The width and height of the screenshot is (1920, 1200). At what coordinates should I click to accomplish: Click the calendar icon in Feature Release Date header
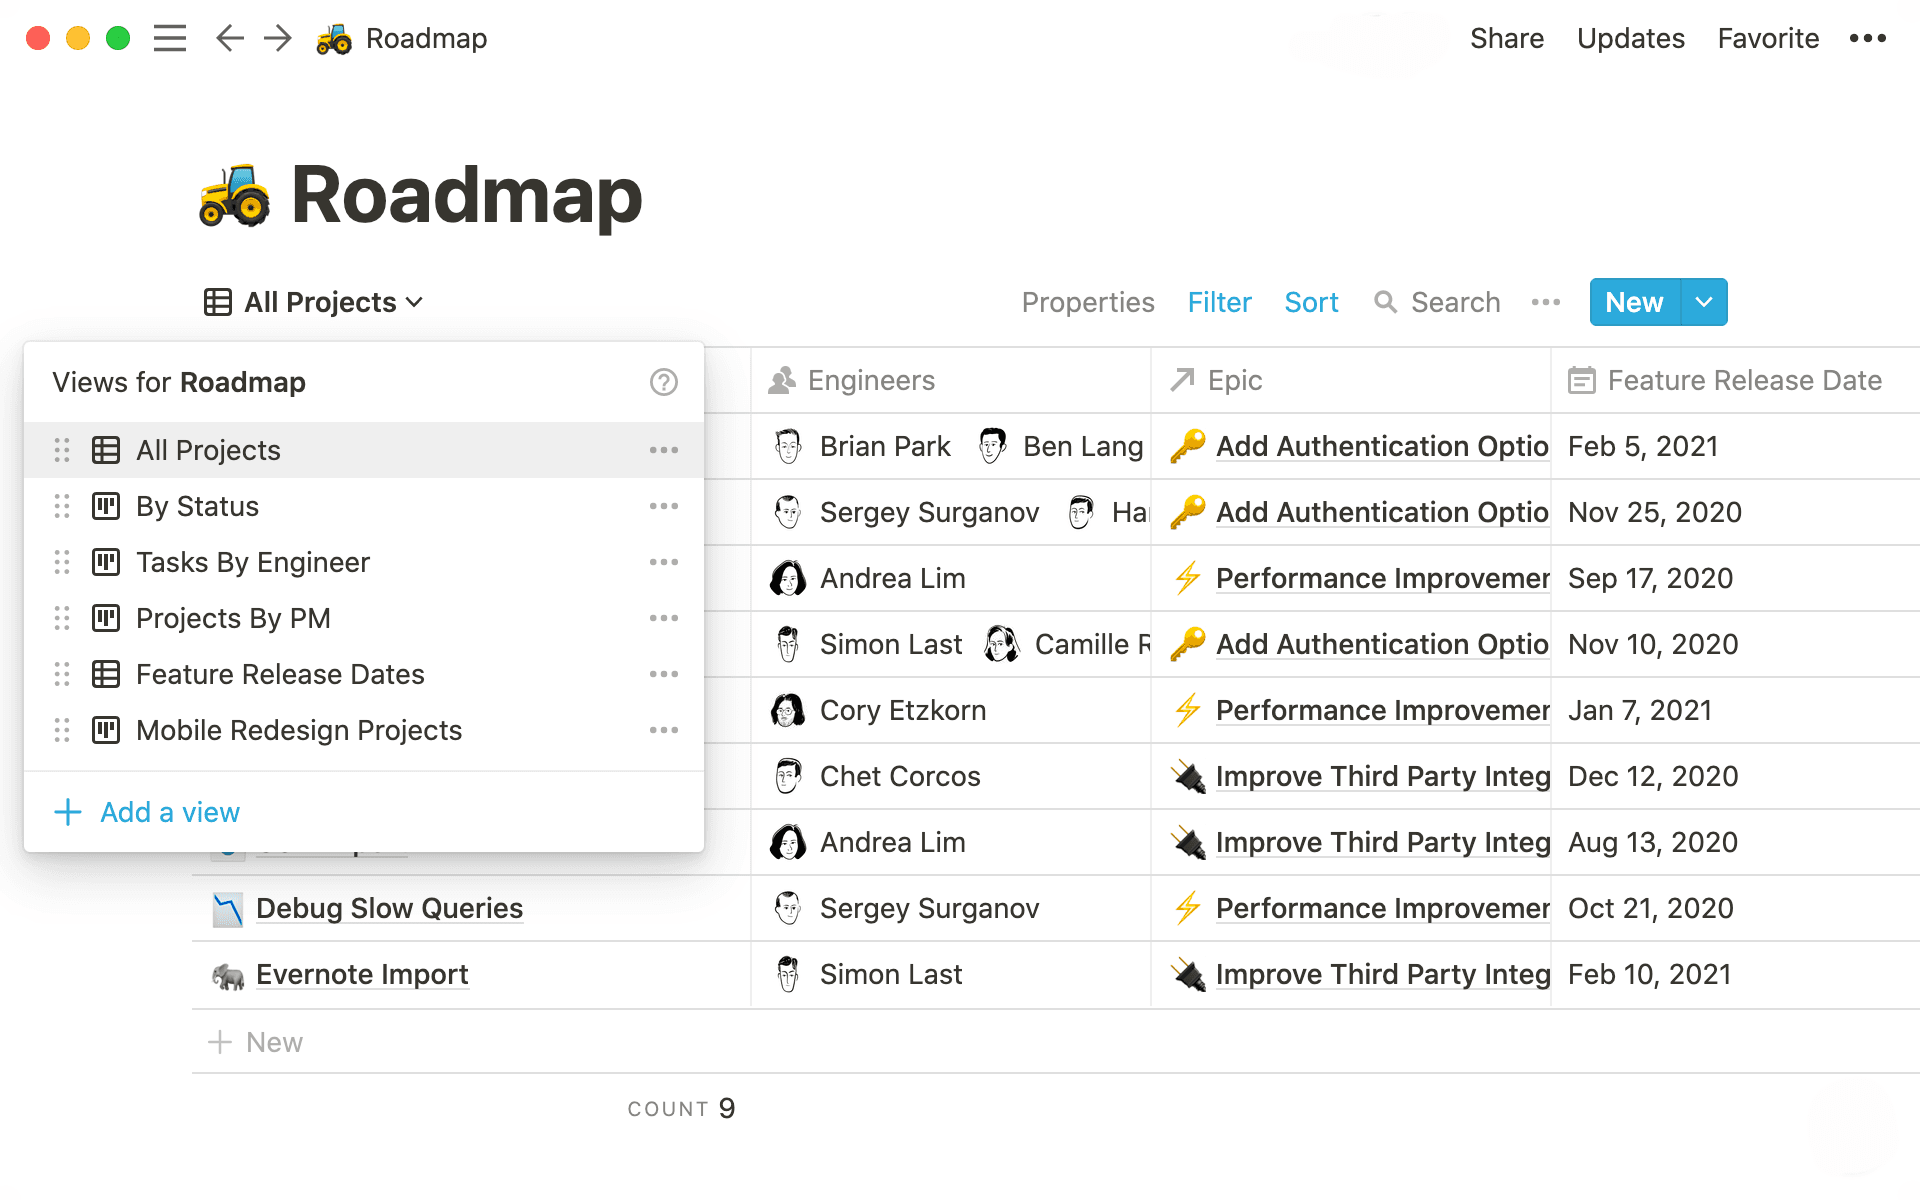pyautogui.click(x=1581, y=380)
